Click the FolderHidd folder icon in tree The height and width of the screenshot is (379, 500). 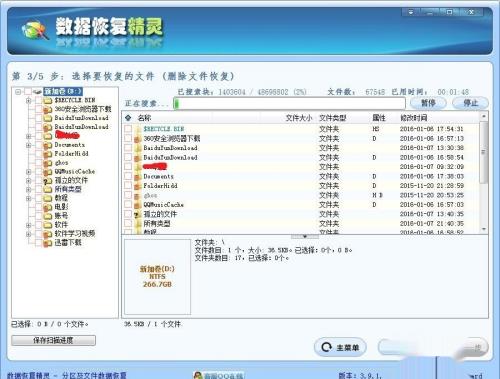point(48,154)
